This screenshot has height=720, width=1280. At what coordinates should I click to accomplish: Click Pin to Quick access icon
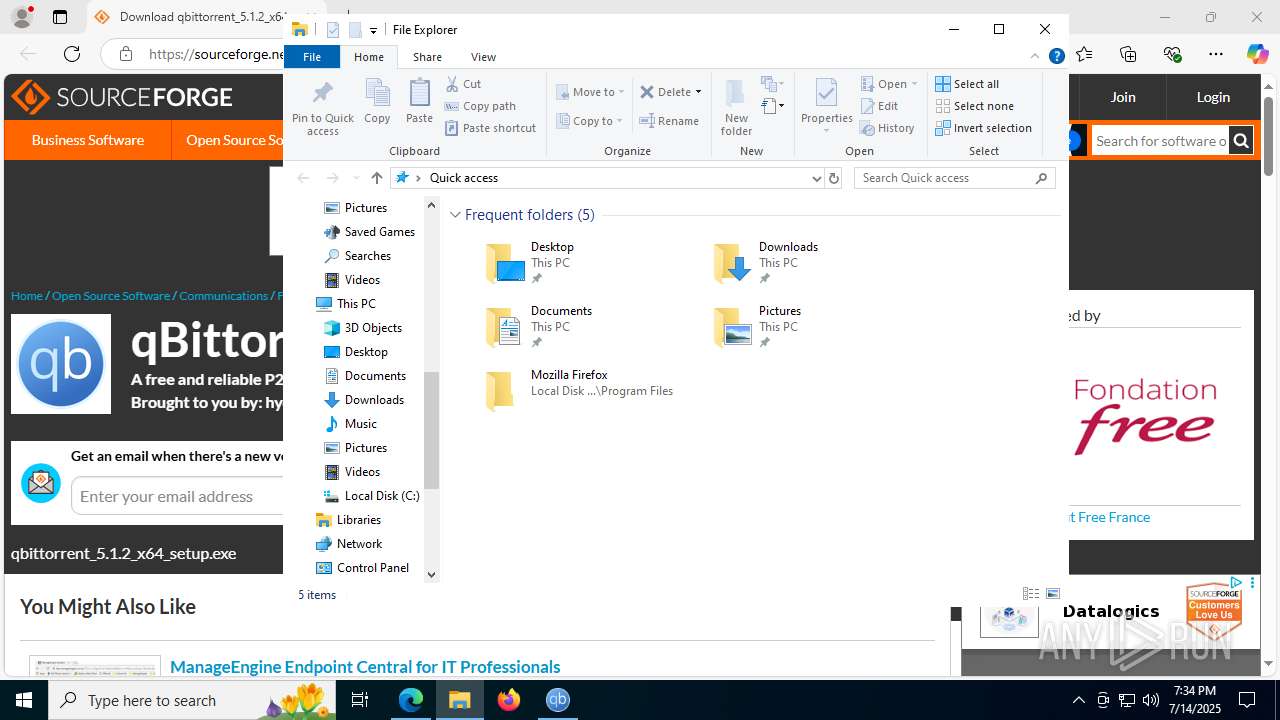pos(322,108)
